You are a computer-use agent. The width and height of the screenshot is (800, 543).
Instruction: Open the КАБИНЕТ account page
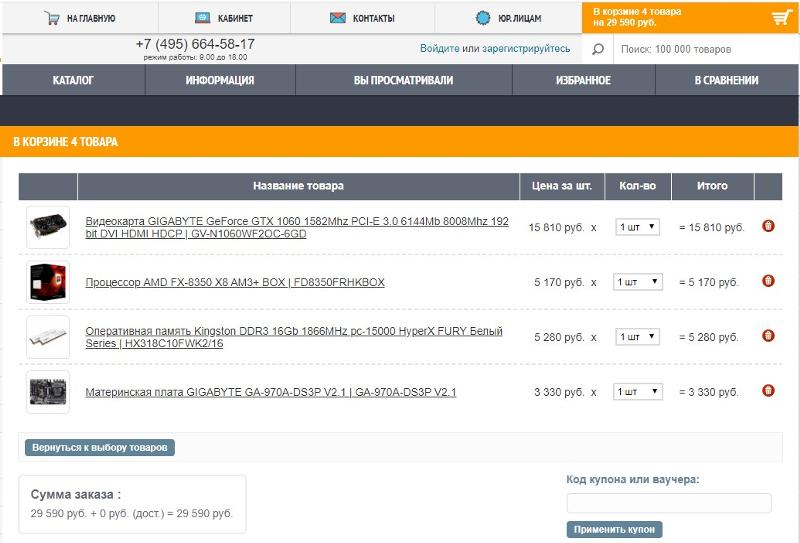tap(224, 18)
